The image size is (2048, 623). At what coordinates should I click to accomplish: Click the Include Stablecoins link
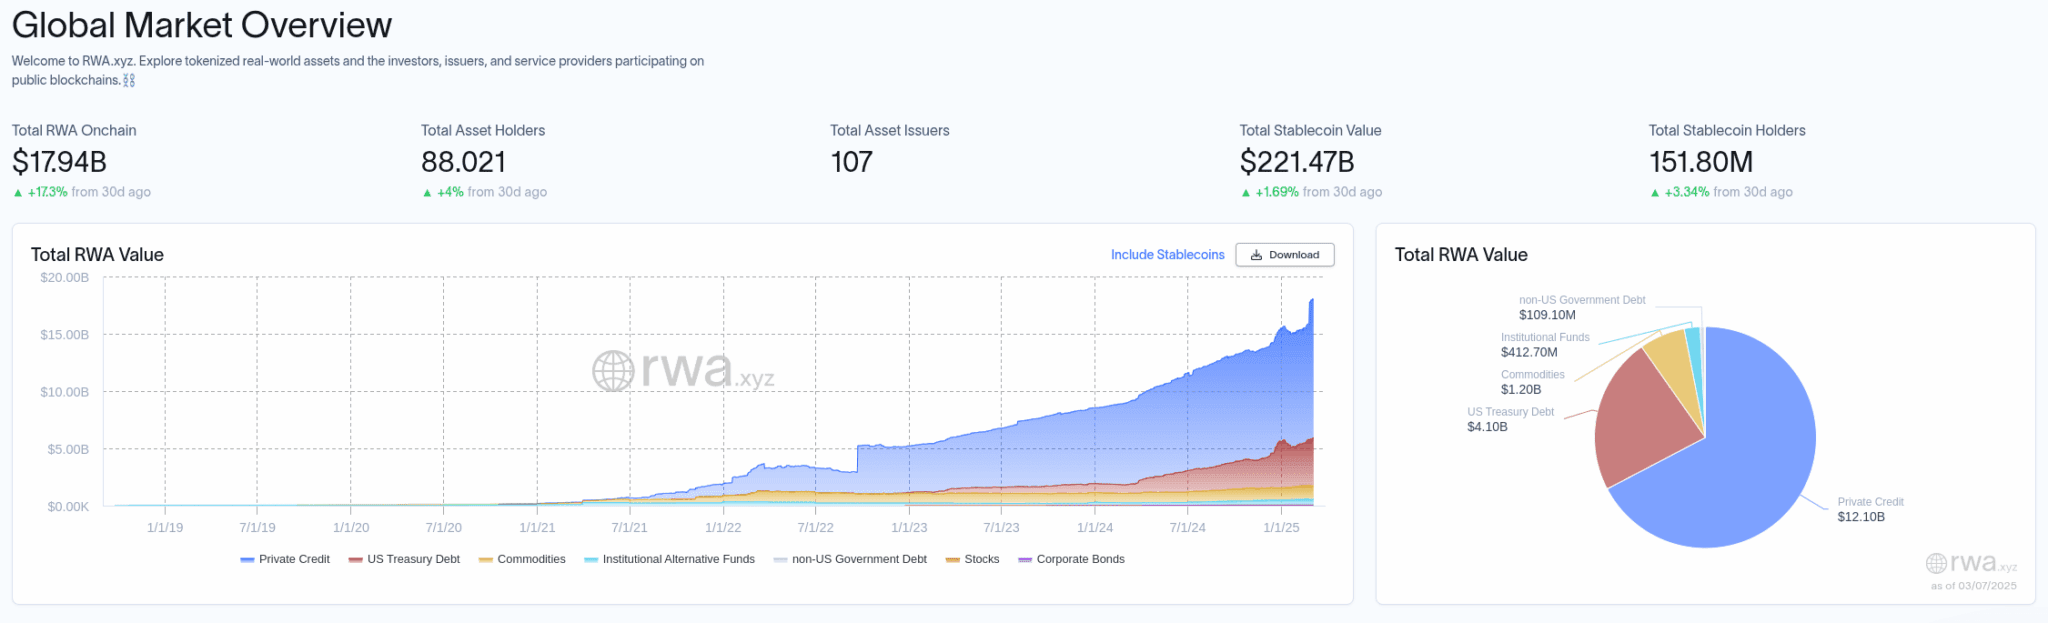pos(1167,255)
